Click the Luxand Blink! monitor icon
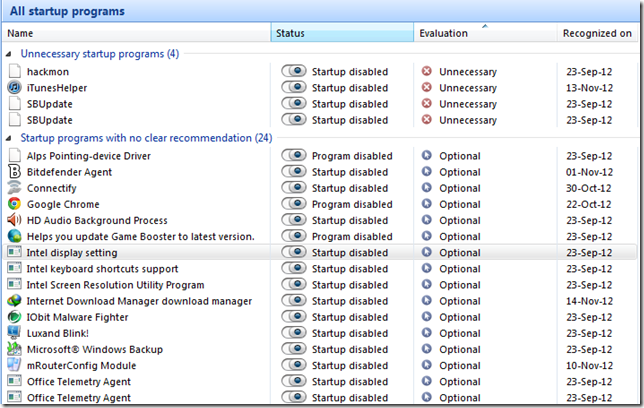This screenshot has width=644, height=408. tap(14, 333)
